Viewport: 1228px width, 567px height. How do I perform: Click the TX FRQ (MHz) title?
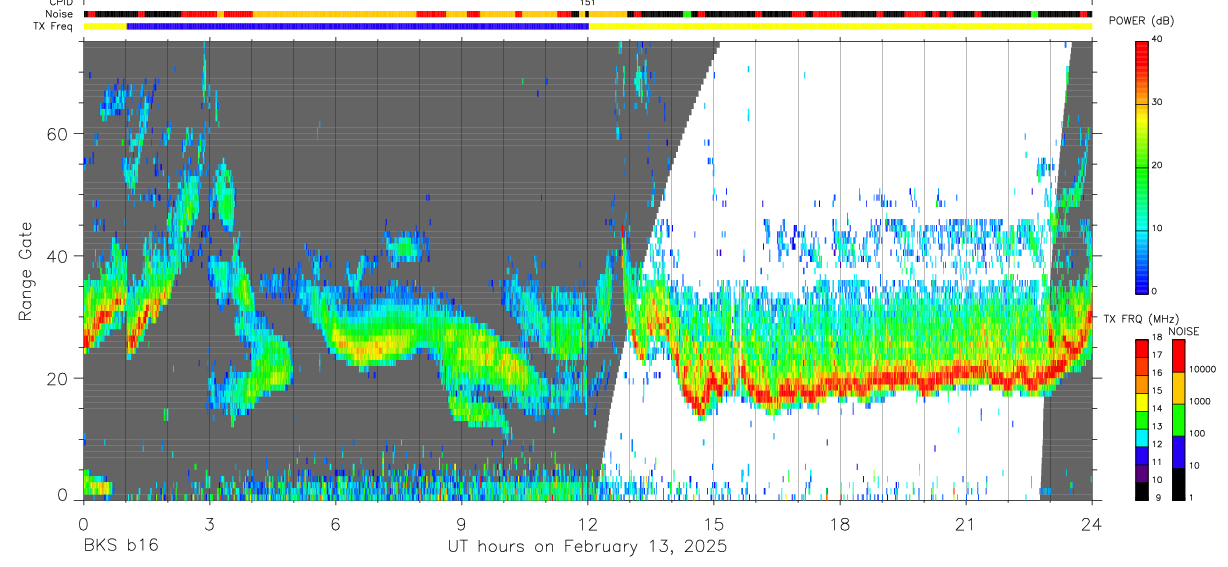(1141, 318)
